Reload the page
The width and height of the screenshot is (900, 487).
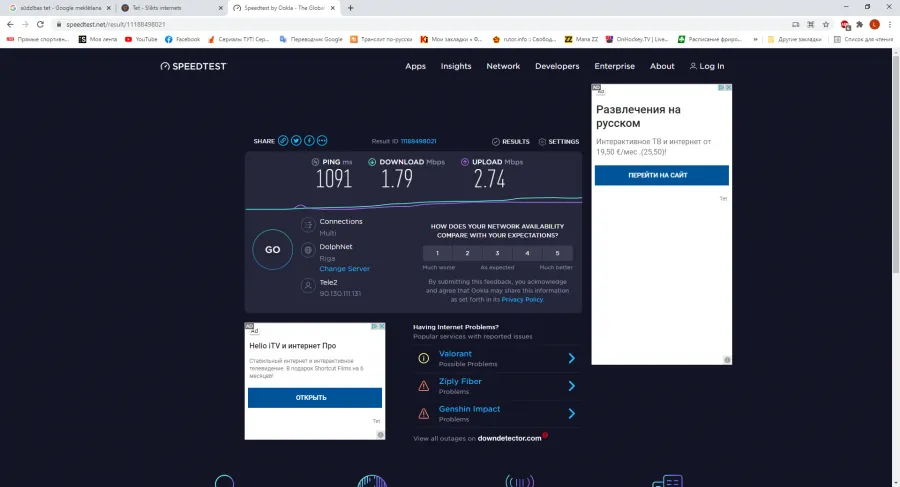point(40,24)
